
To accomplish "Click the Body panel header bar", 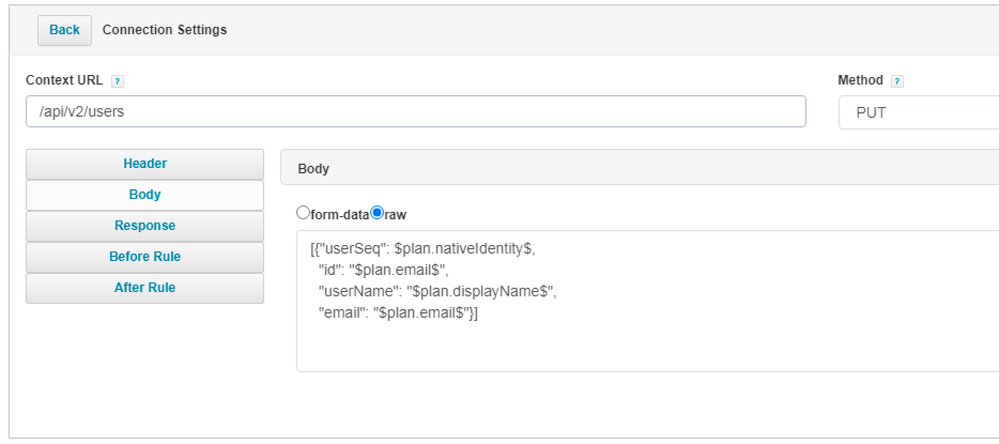I will pyautogui.click(x=640, y=169).
